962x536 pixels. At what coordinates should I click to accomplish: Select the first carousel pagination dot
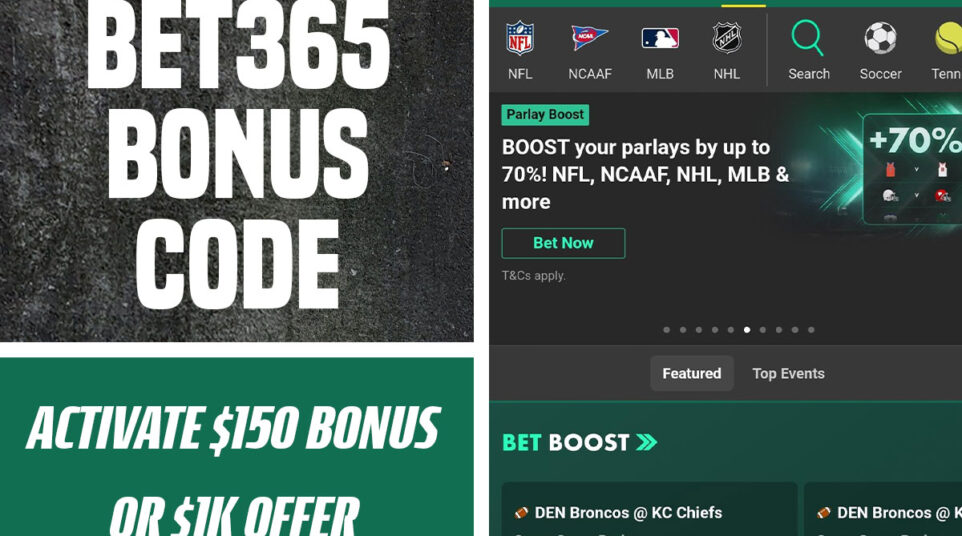point(666,330)
